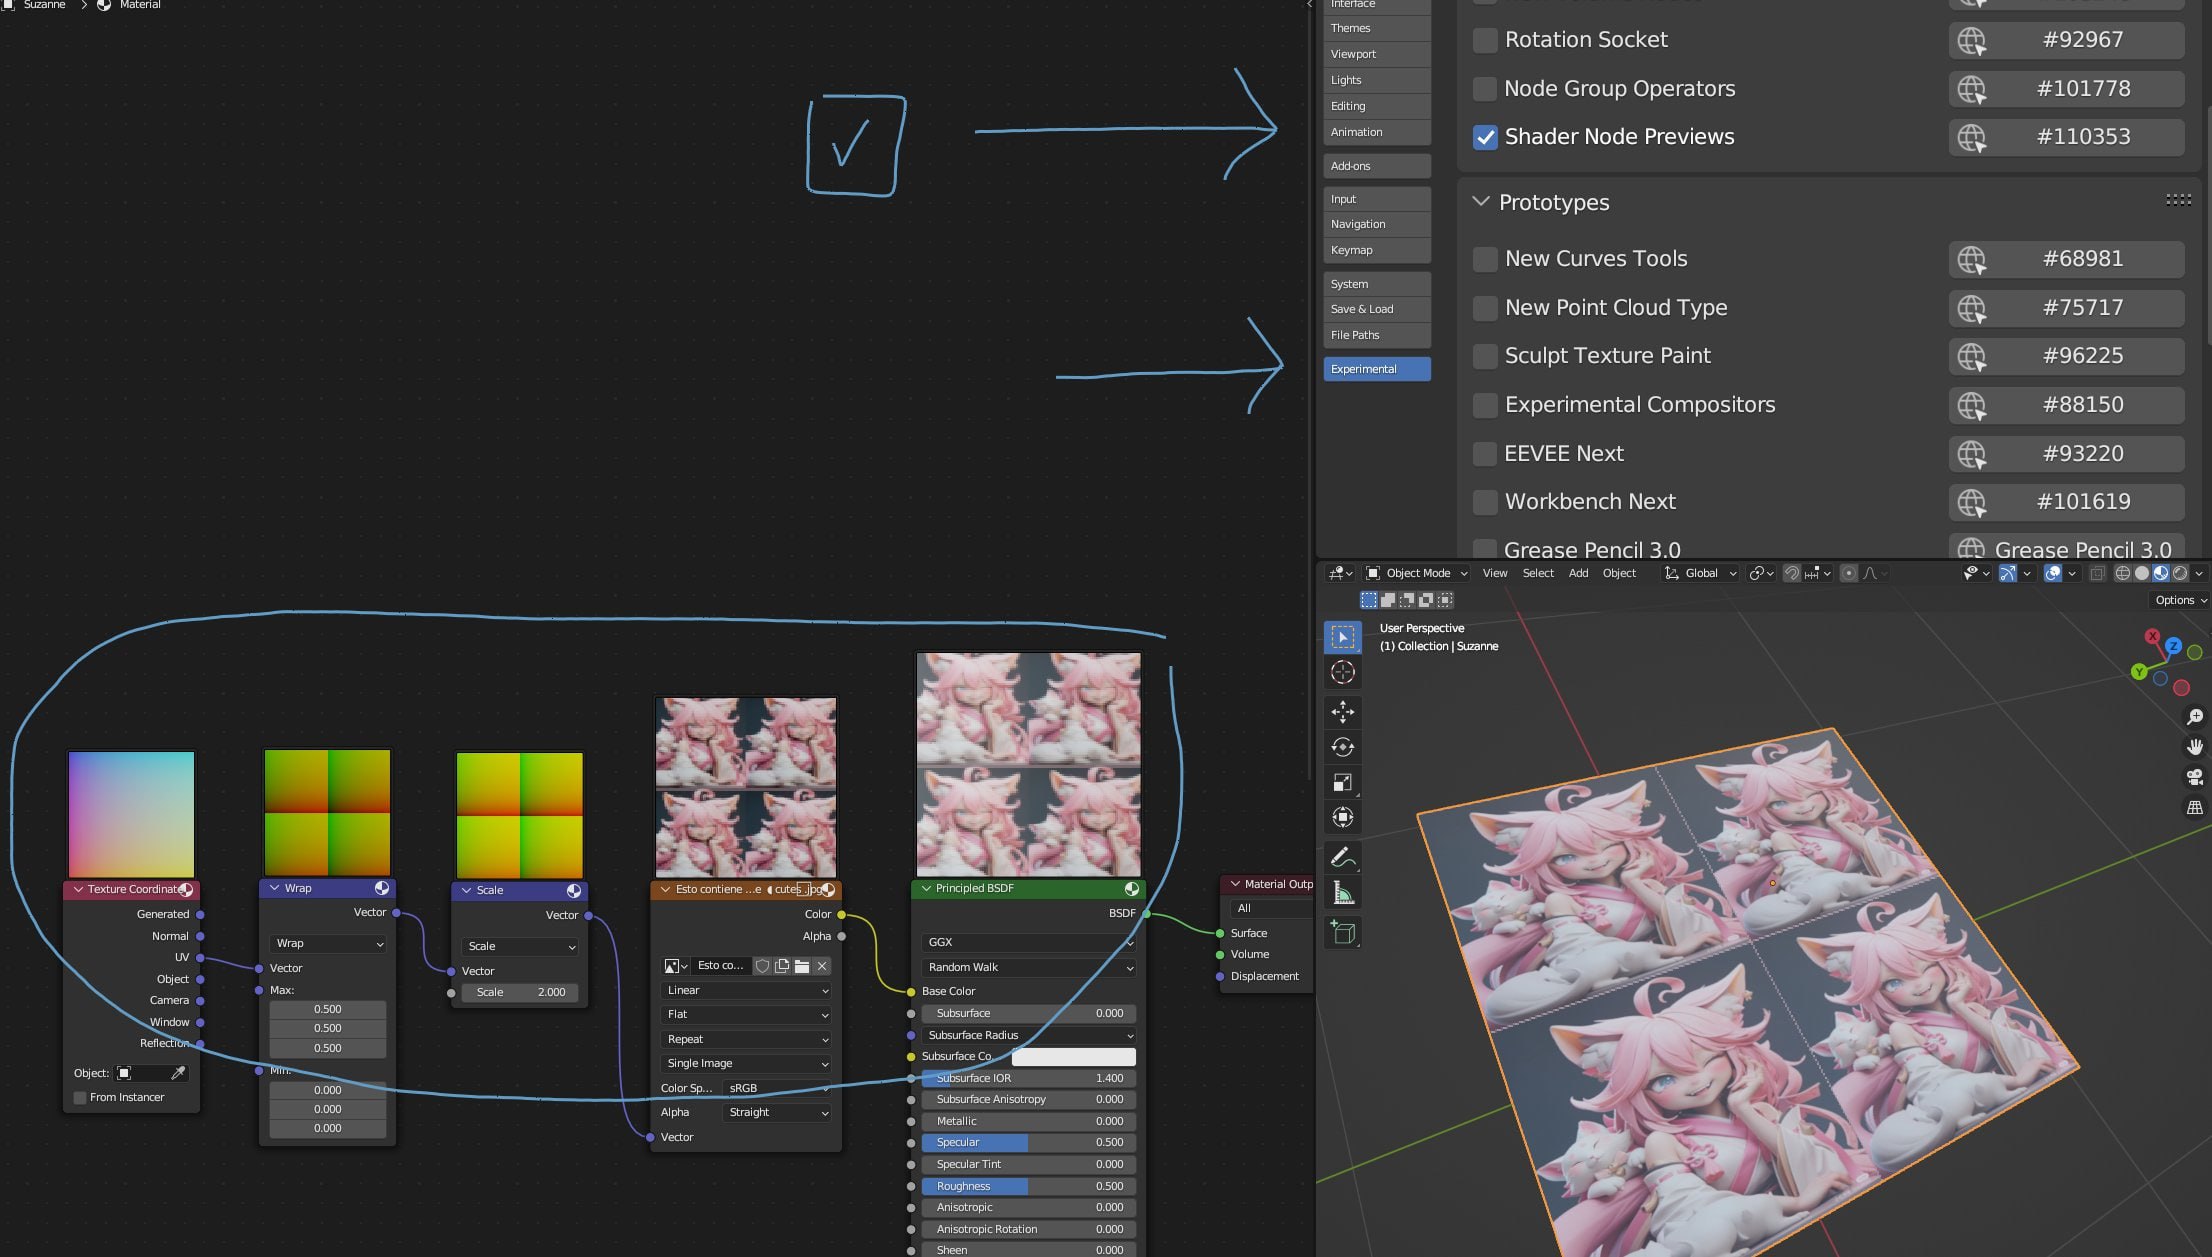Activate the Scale tool in viewport
The width and height of the screenshot is (2212, 1257).
pos(1342,782)
